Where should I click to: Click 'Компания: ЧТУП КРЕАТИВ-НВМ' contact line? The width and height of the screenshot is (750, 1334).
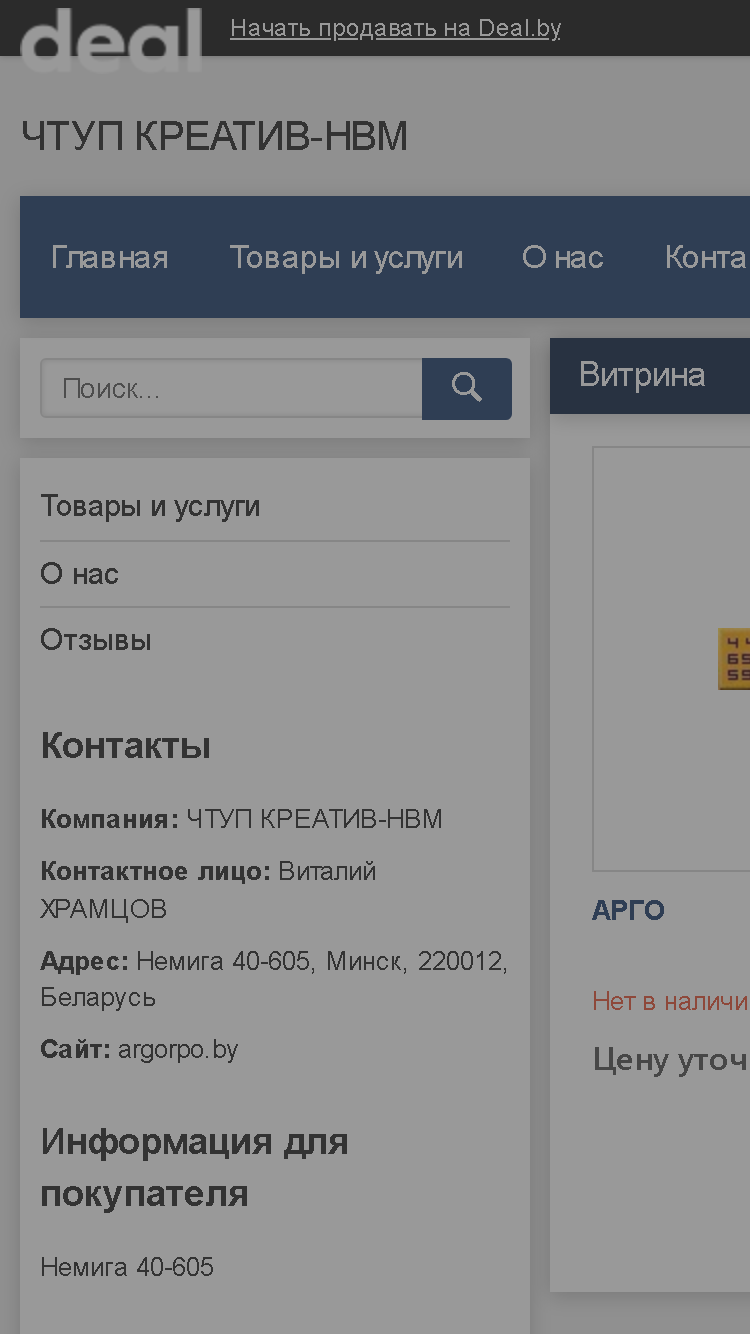click(241, 819)
